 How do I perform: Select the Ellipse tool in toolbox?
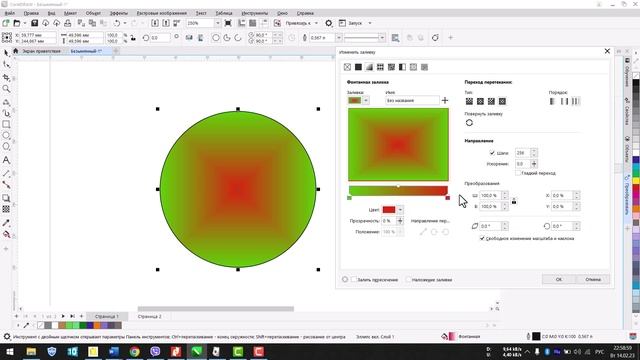coord(6,136)
